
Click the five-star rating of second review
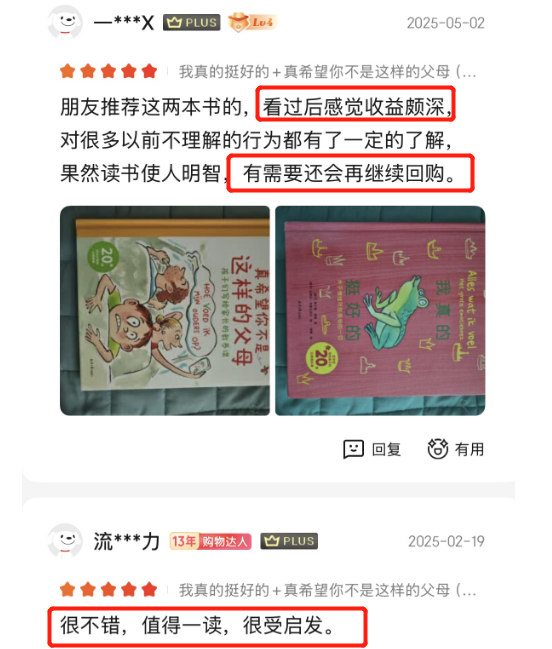coord(109,589)
